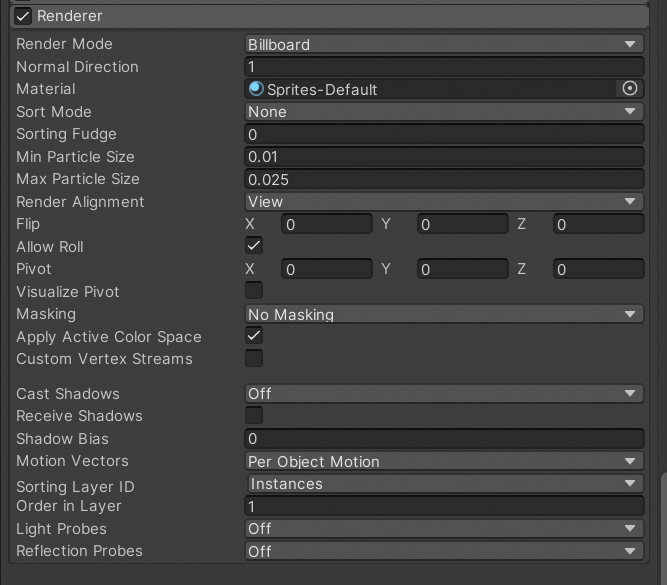Turn on the Receive Shadows checkbox

tap(254, 415)
